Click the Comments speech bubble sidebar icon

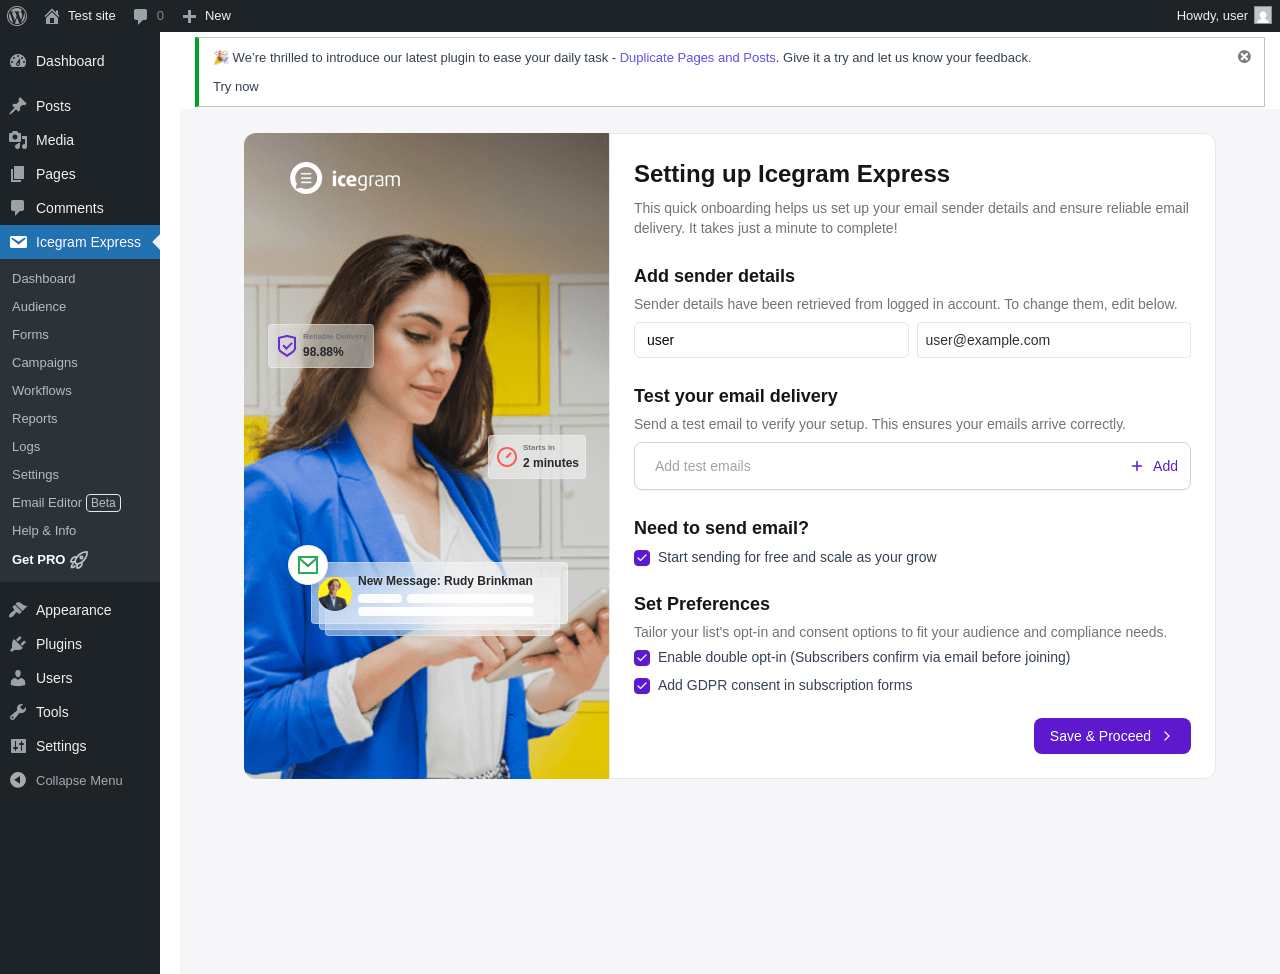[x=18, y=208]
